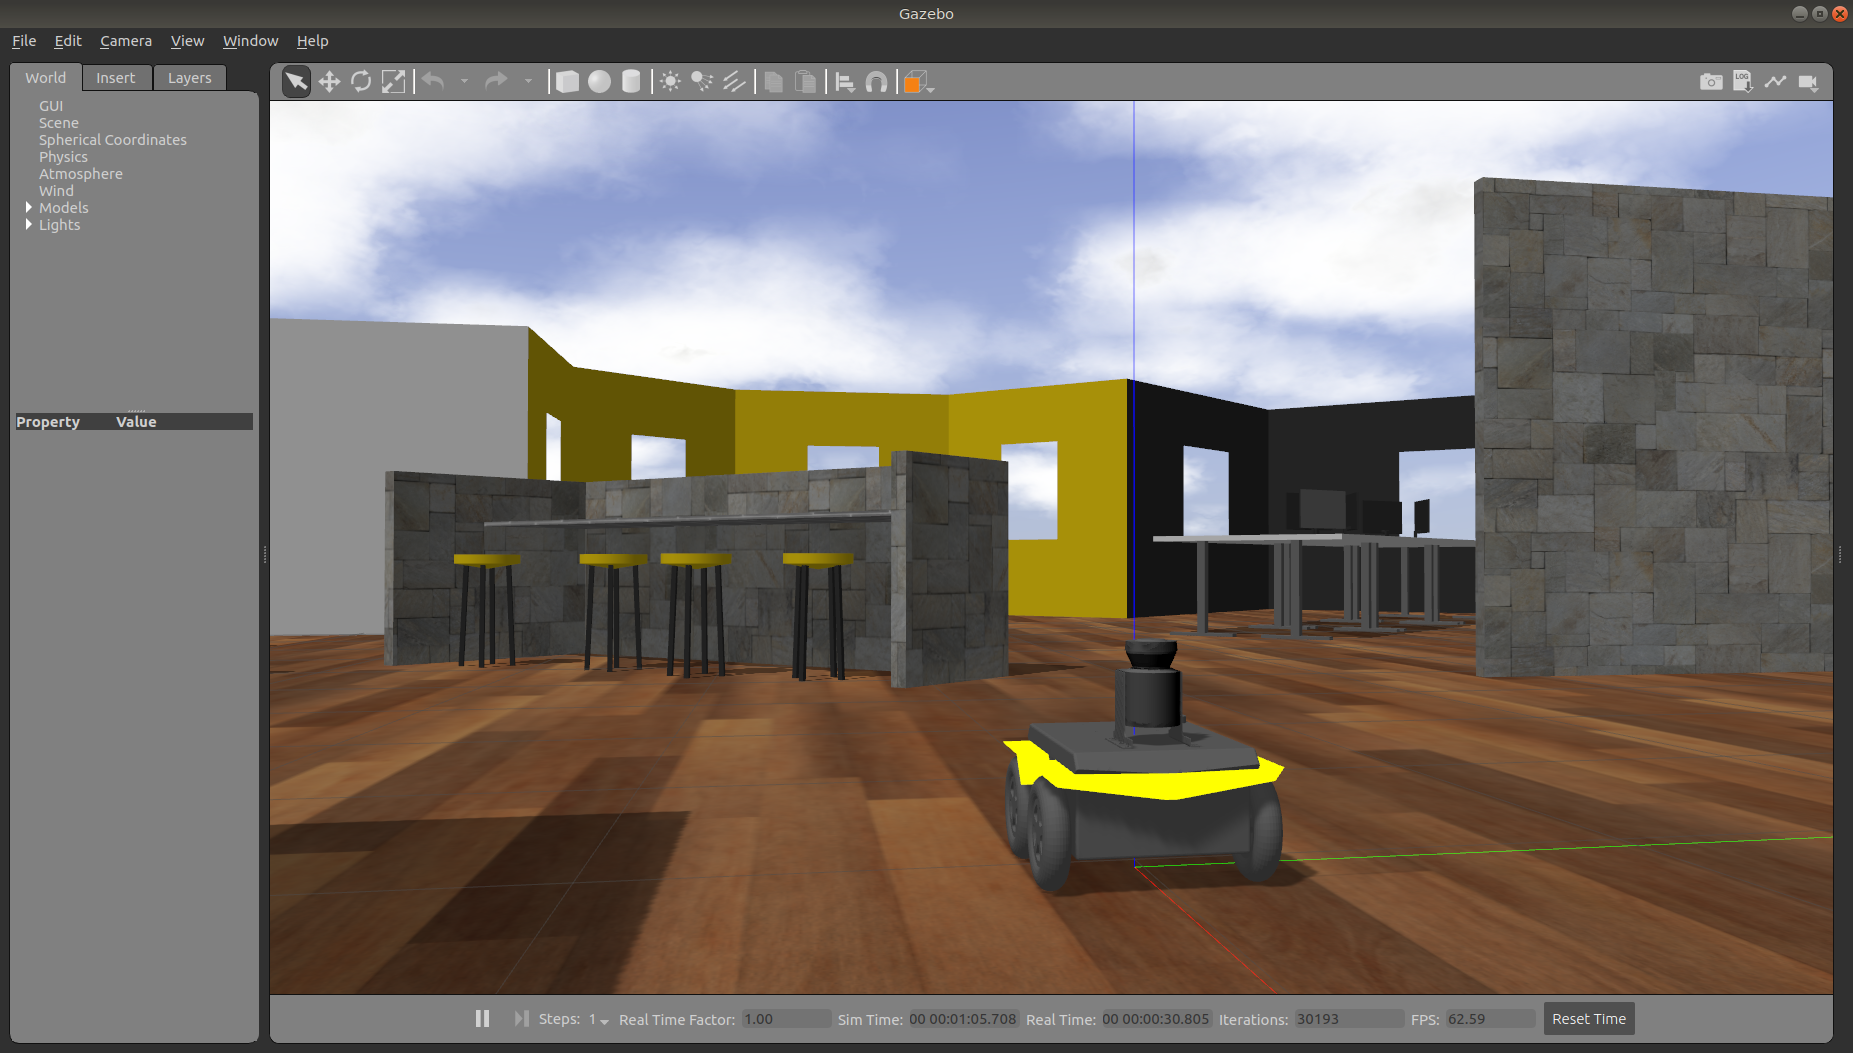Pause the simulation
The height and width of the screenshot is (1053, 1853).
(482, 1018)
